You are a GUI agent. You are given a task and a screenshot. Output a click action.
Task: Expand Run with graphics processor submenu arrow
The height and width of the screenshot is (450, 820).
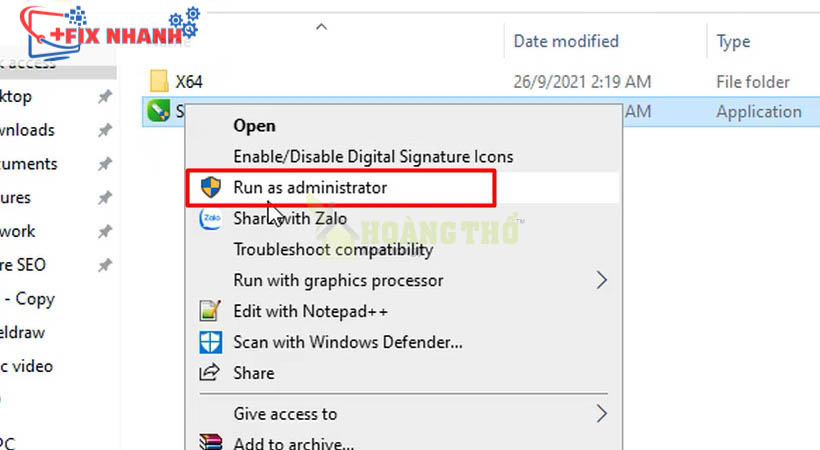[x=601, y=280]
